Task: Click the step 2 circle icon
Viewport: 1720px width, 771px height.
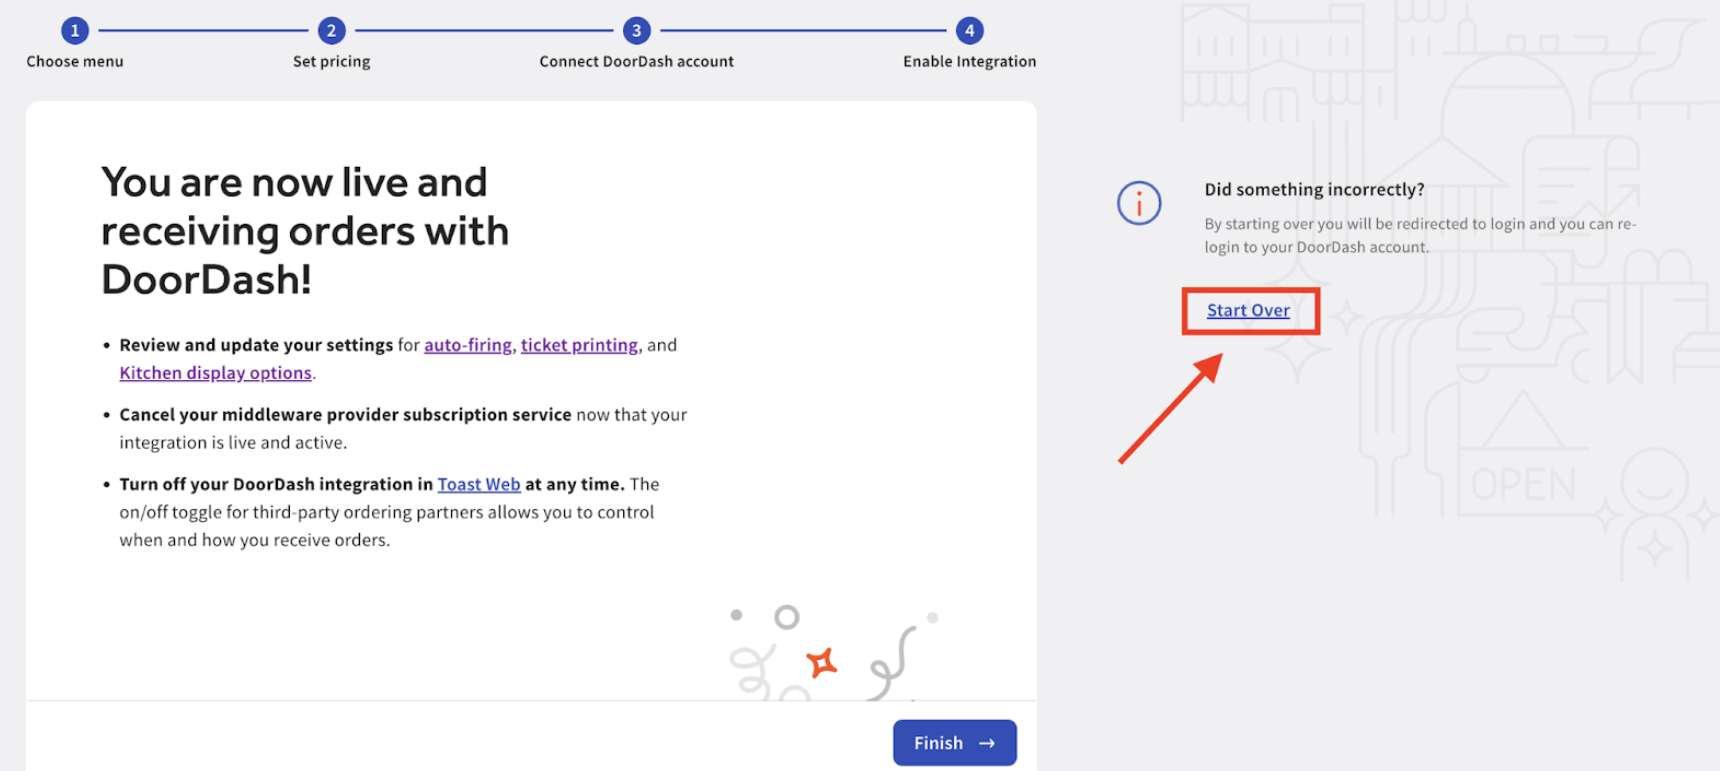Action: point(331,31)
